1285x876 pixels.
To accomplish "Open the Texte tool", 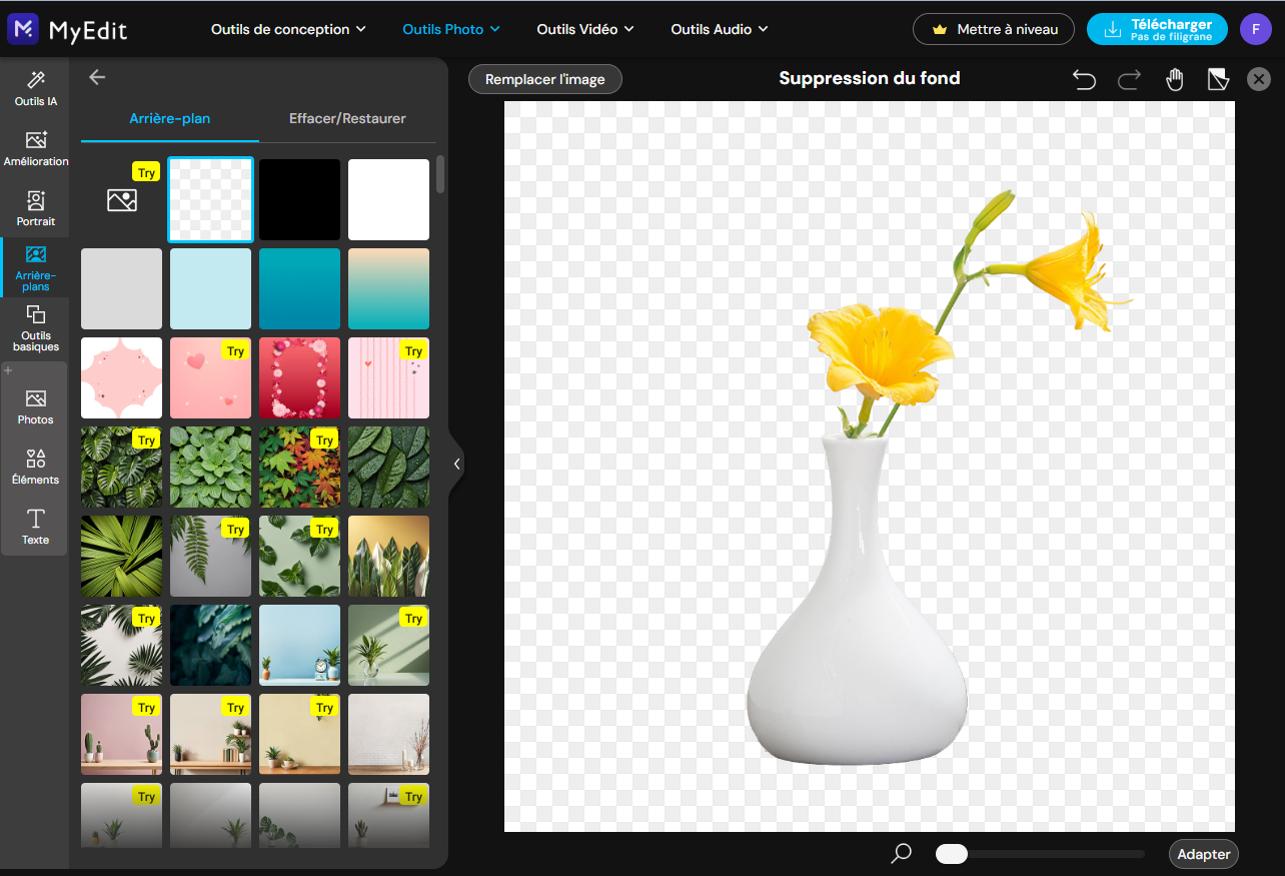I will click(x=35, y=527).
